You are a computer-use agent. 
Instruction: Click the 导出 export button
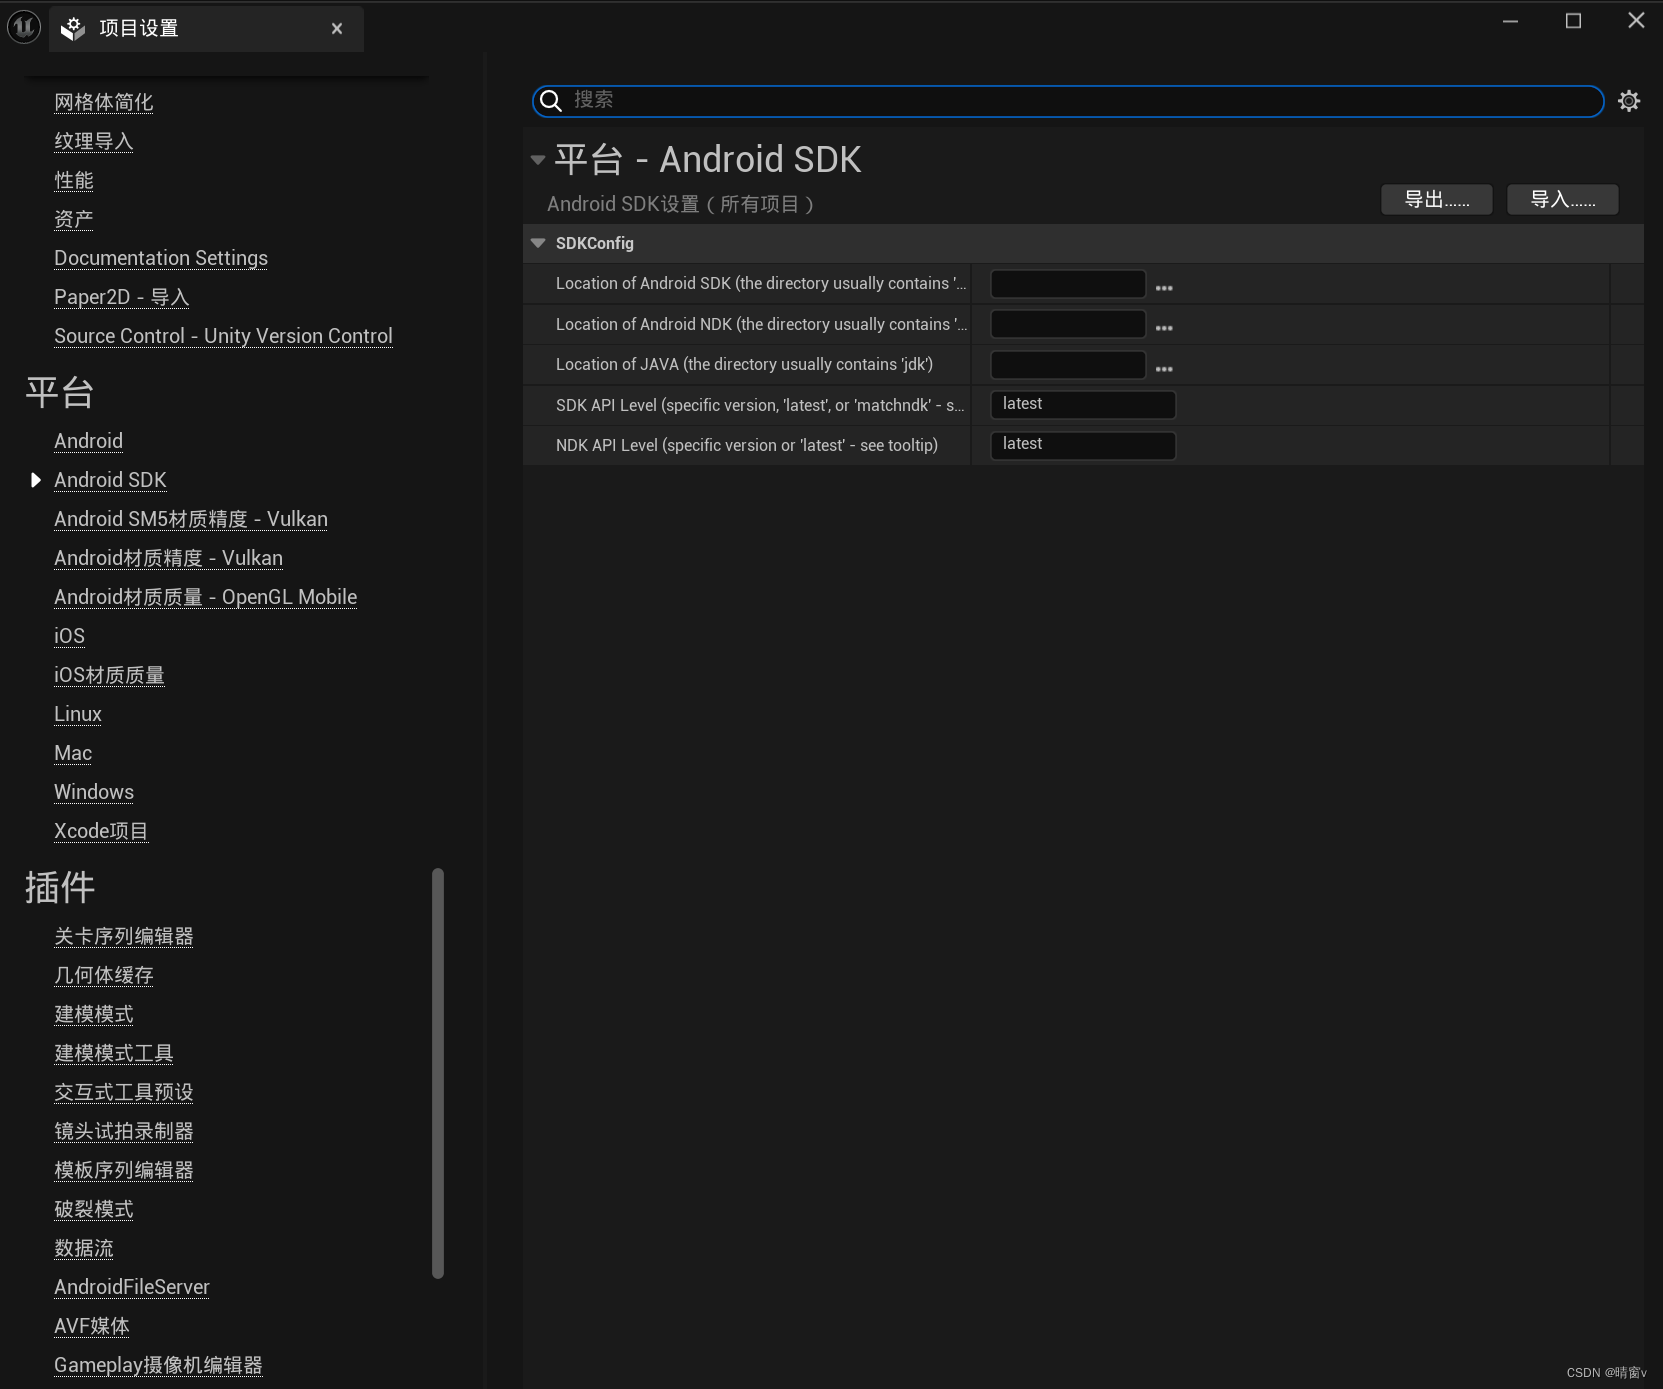coord(1436,199)
